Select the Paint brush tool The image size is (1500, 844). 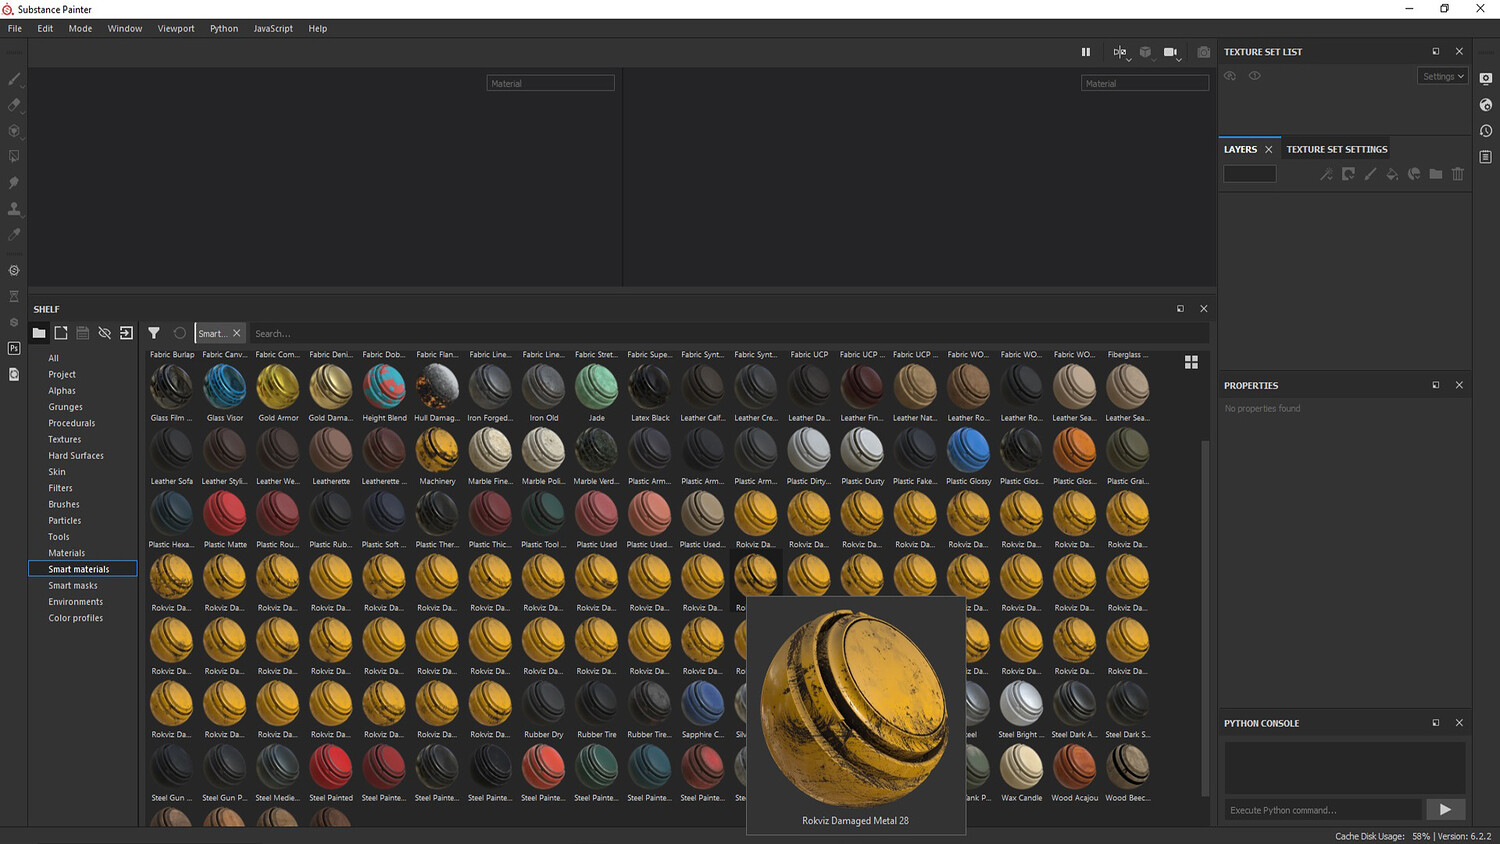tap(14, 79)
